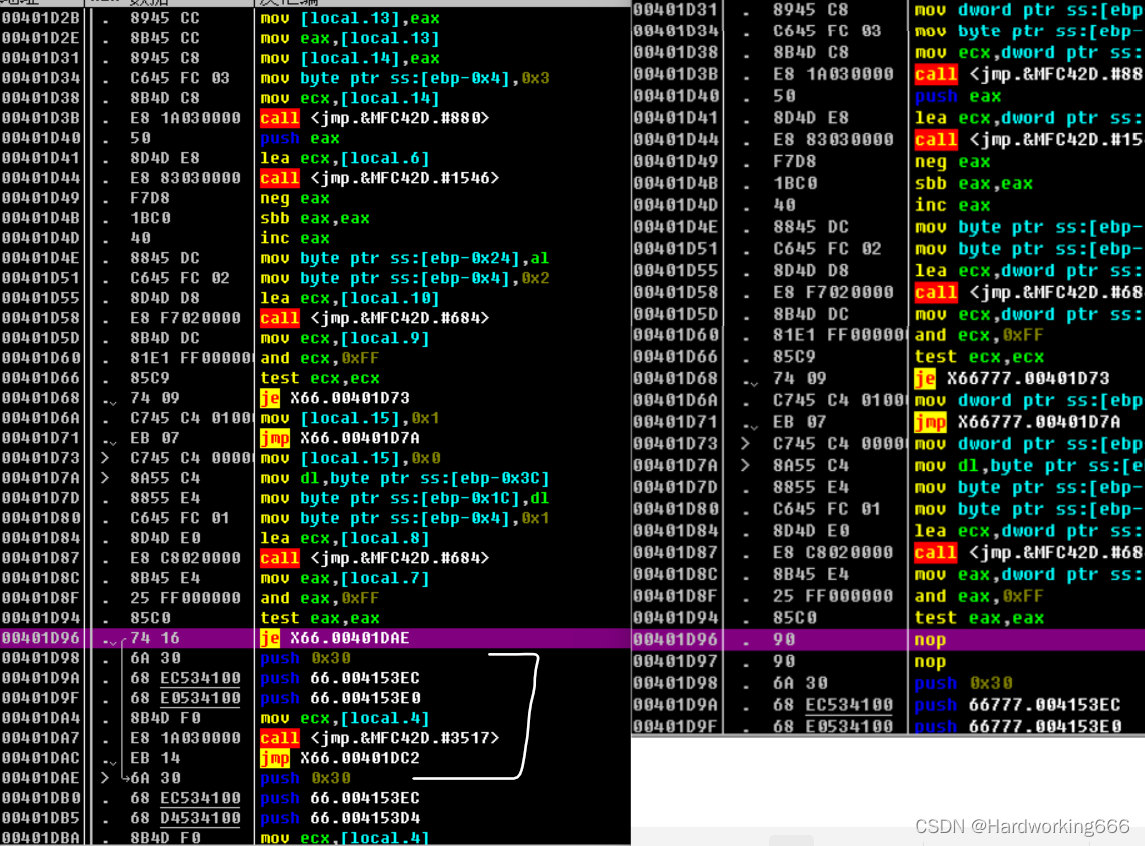Select 'call <jmp.&MFC42D.#880>' in left panel

(375, 118)
